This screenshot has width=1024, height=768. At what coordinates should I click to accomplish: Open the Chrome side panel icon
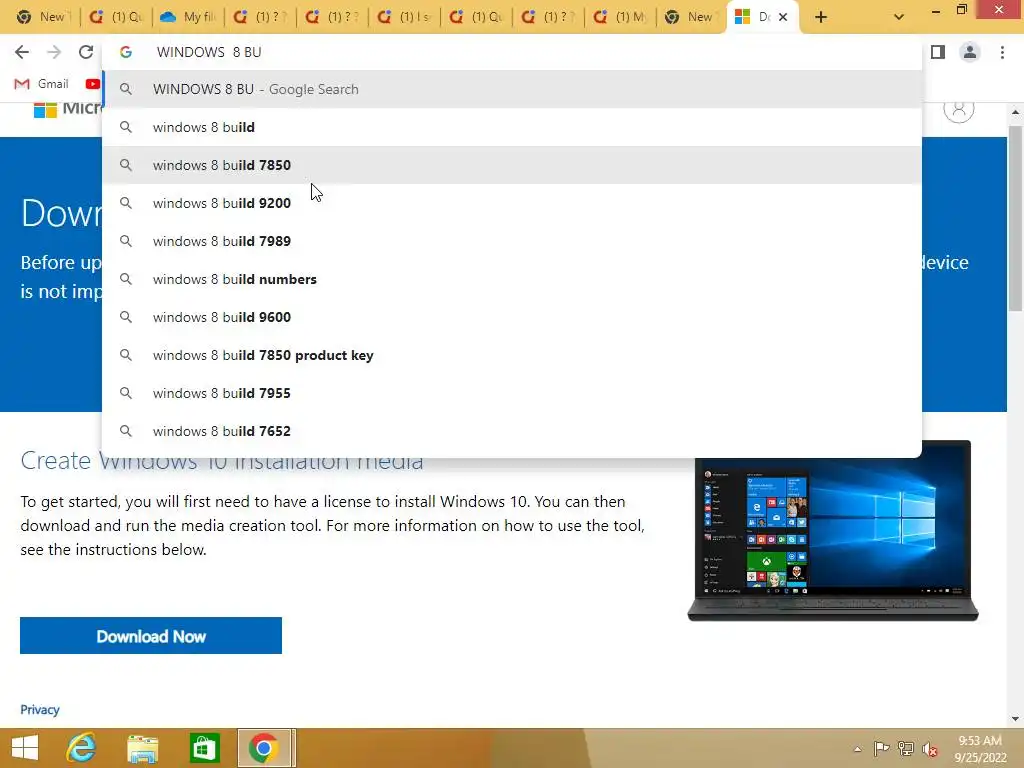tap(938, 52)
